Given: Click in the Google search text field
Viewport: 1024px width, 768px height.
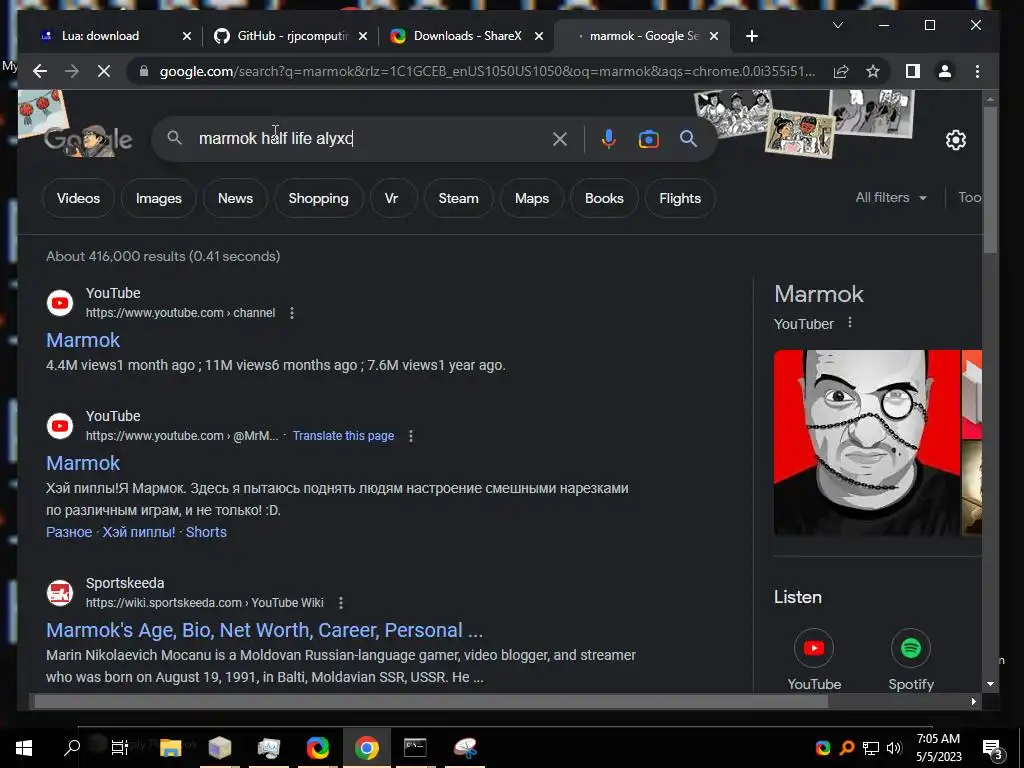Looking at the screenshot, I should coord(372,138).
